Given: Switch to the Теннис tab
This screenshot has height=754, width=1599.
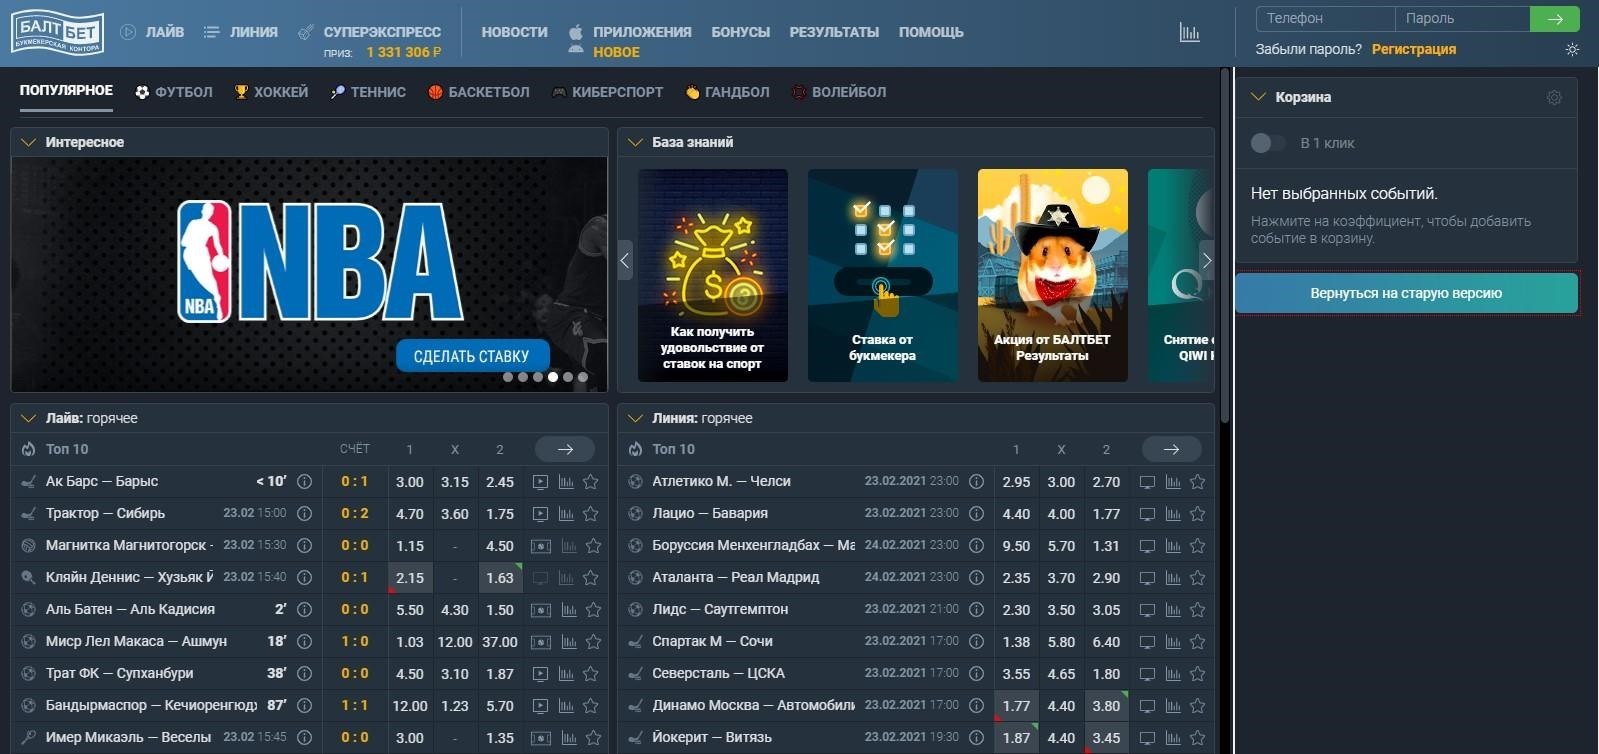Looking at the screenshot, I should tap(368, 92).
